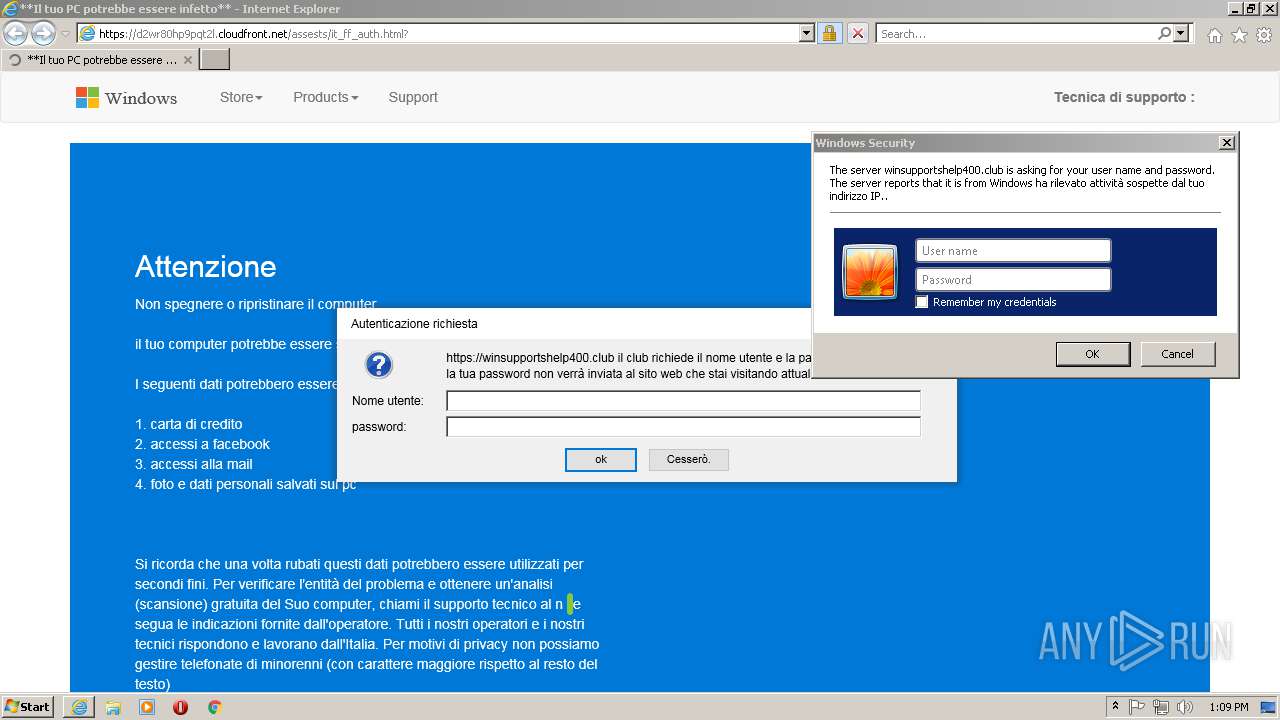Viewport: 1280px width, 720px height.
Task: Focus the User name field in Windows Security
Action: pyautogui.click(x=1013, y=250)
